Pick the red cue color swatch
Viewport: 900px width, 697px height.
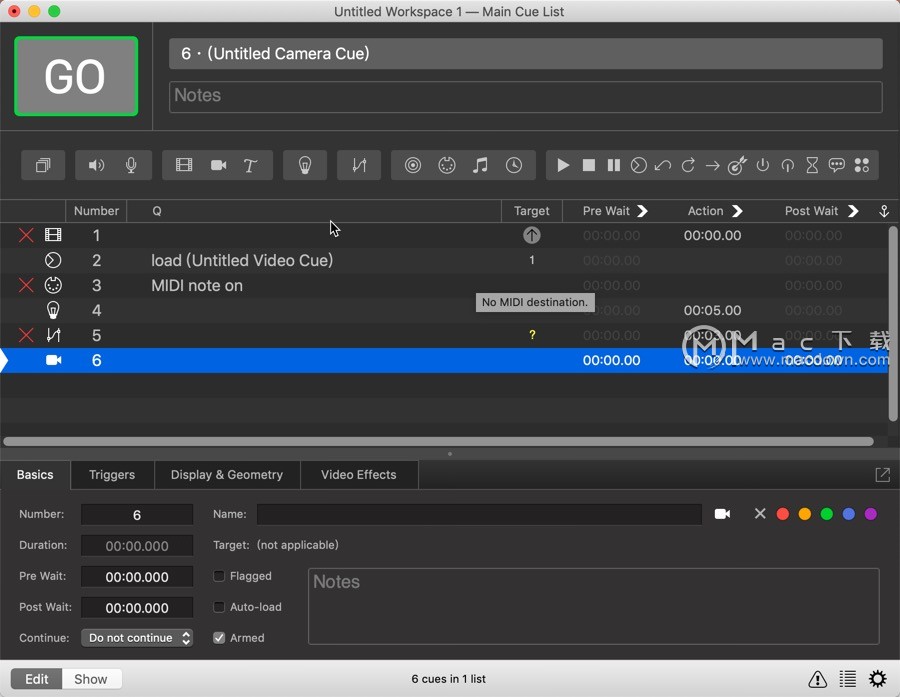783,514
